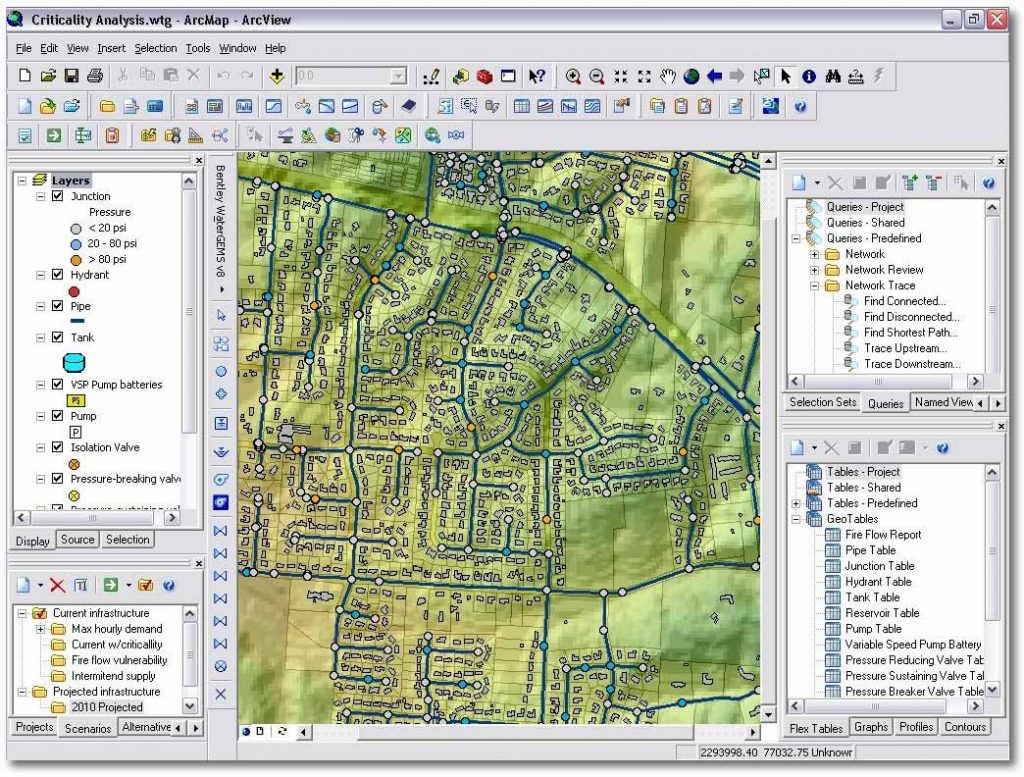
Task: Open the Find binoculars tool
Action: [832, 76]
